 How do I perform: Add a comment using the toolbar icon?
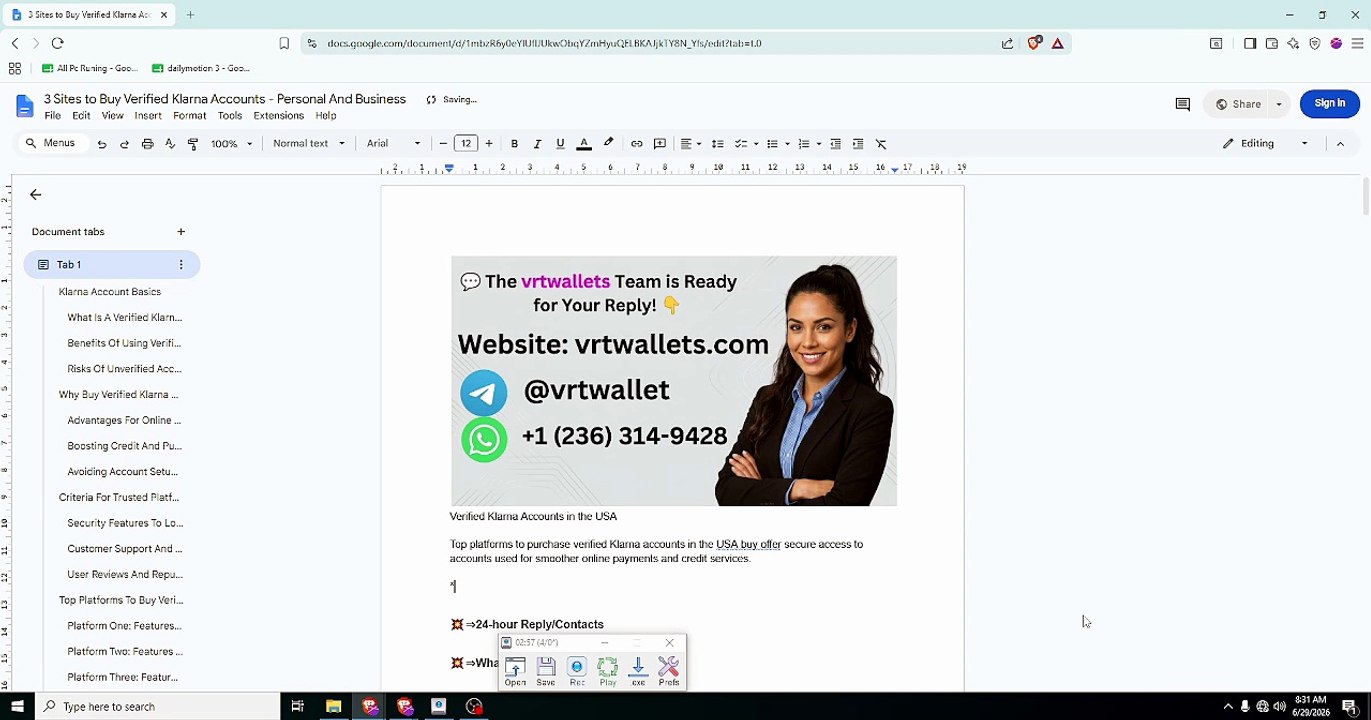pyautogui.click(x=660, y=144)
